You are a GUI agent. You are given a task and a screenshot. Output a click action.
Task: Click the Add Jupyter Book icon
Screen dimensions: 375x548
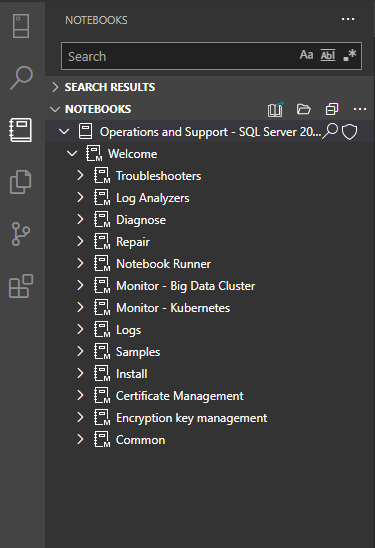pyautogui.click(x=275, y=109)
